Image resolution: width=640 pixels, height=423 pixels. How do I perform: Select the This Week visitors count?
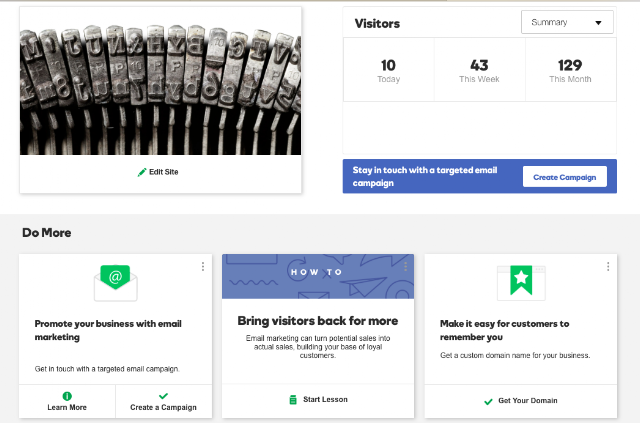479,70
